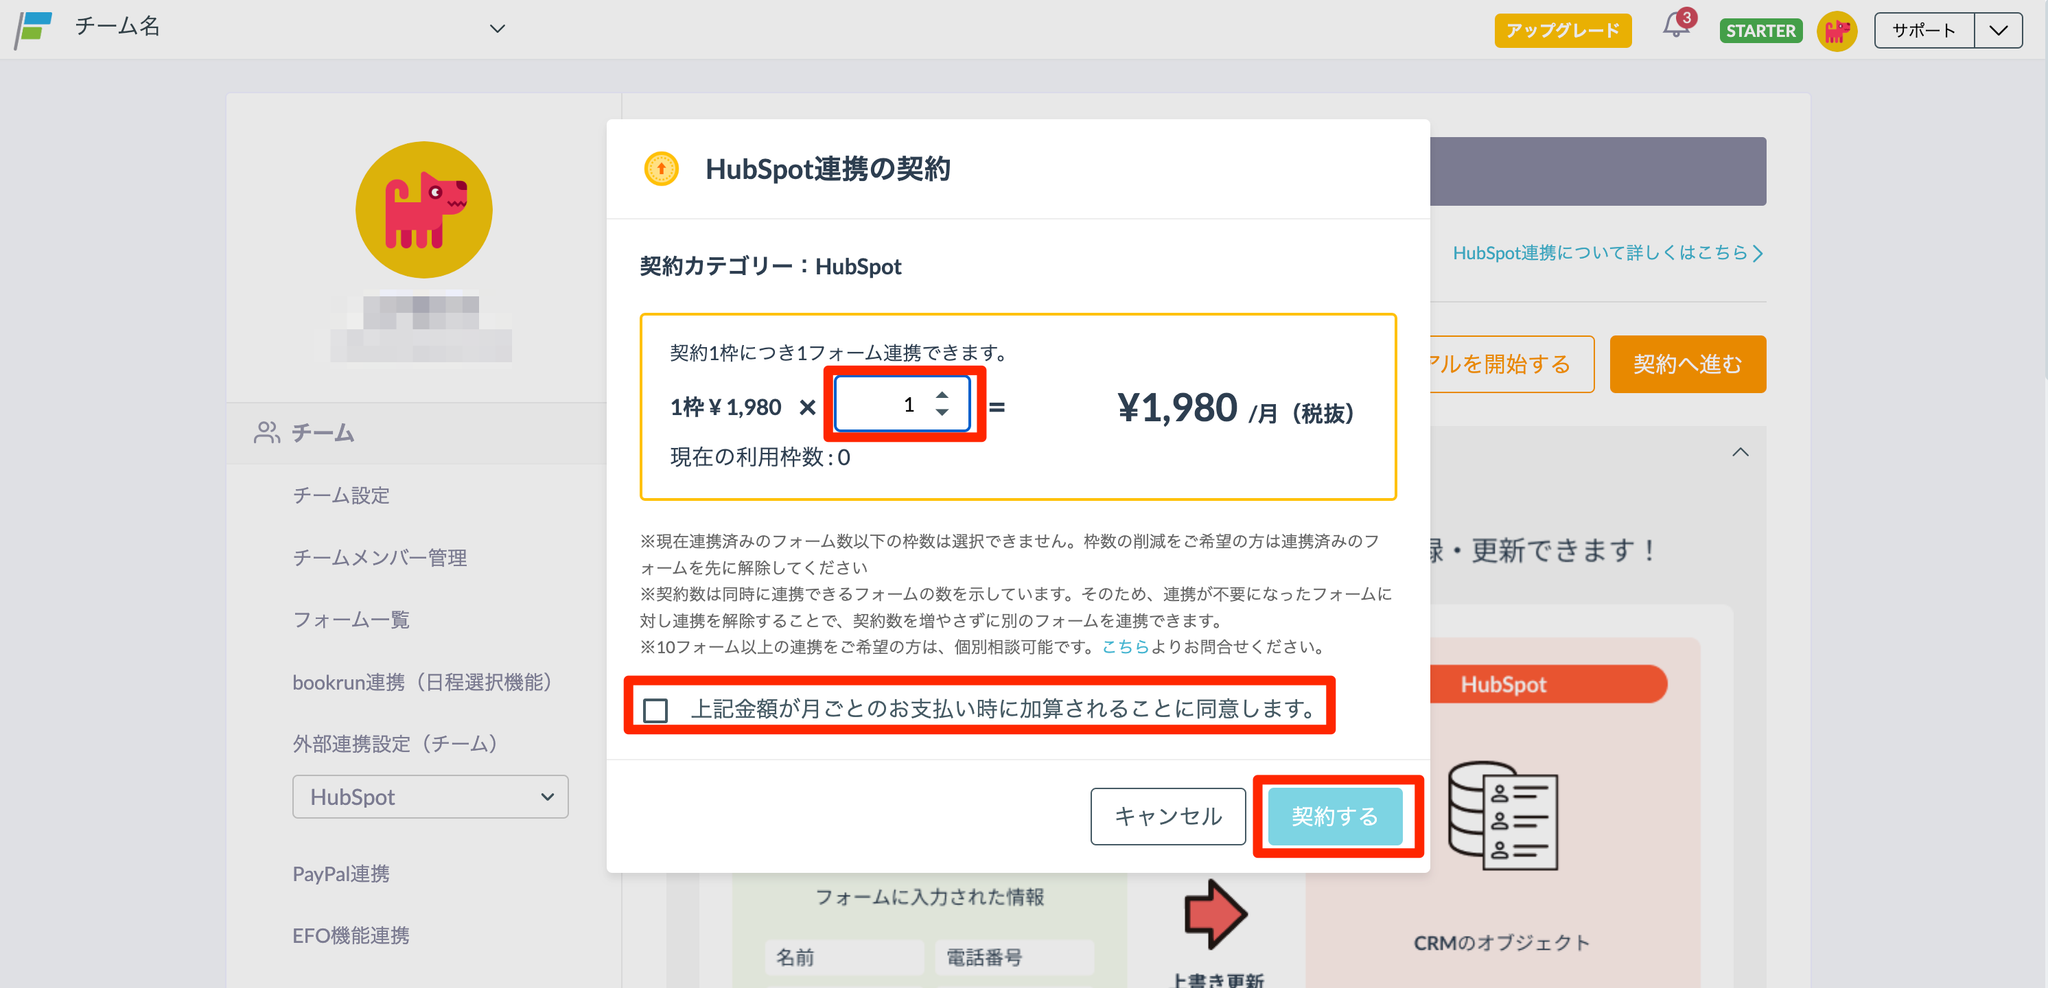2048x988 pixels.
Task: Open the HubSpot integration select box
Action: (430, 797)
